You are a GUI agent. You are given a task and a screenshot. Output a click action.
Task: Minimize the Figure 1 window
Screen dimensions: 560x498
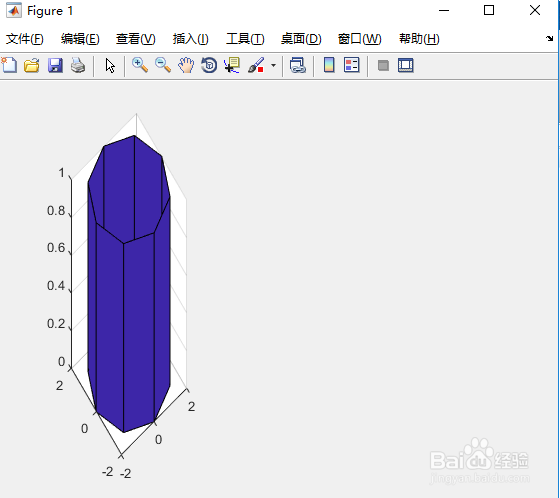coord(444,10)
